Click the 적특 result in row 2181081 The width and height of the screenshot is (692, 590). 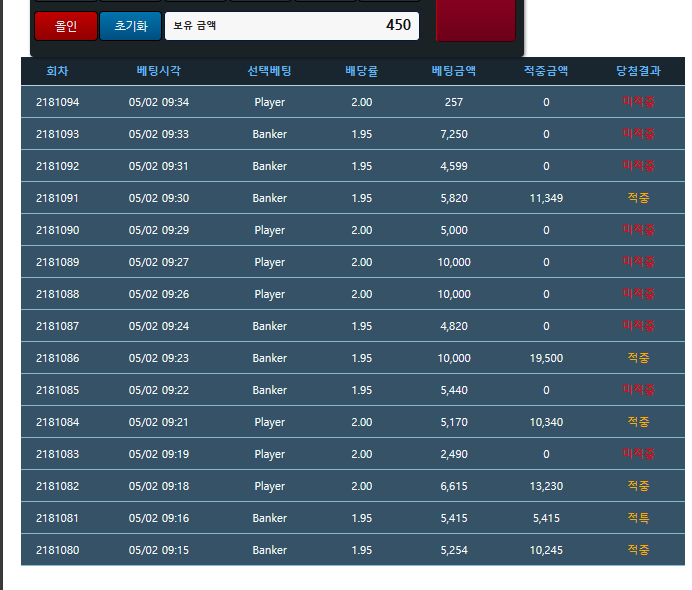(x=638, y=518)
